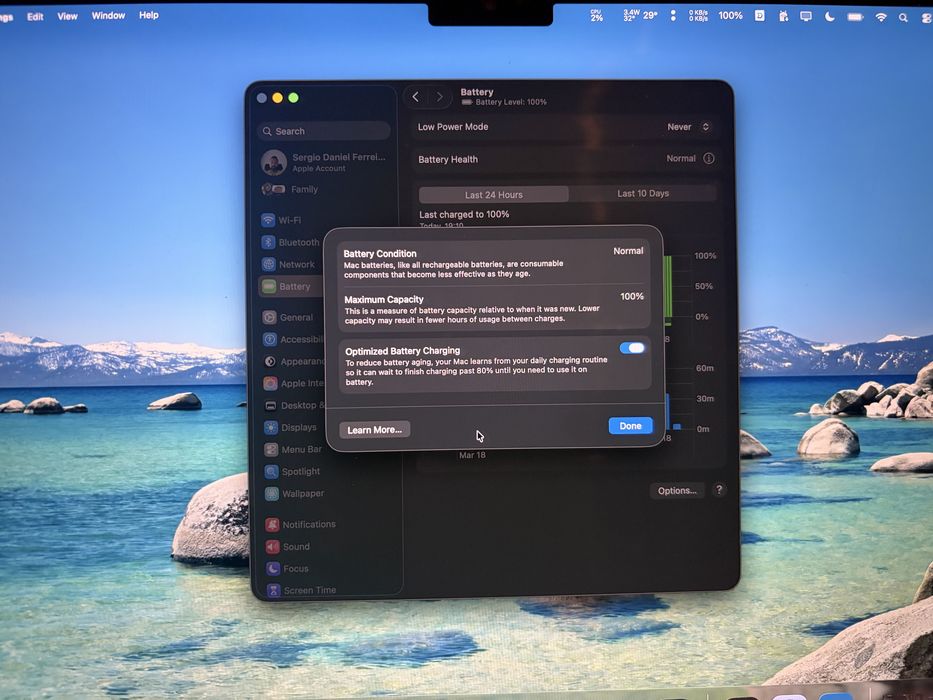Select the Desktop & Dock sidebar icon
Screen dimensions: 933x700
[x=271, y=405]
